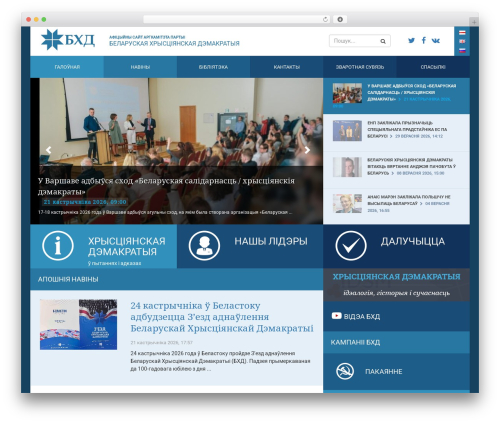Screen dimensions: 500x423
Task: Reload page using browser refresh icon
Action: click(325, 19)
